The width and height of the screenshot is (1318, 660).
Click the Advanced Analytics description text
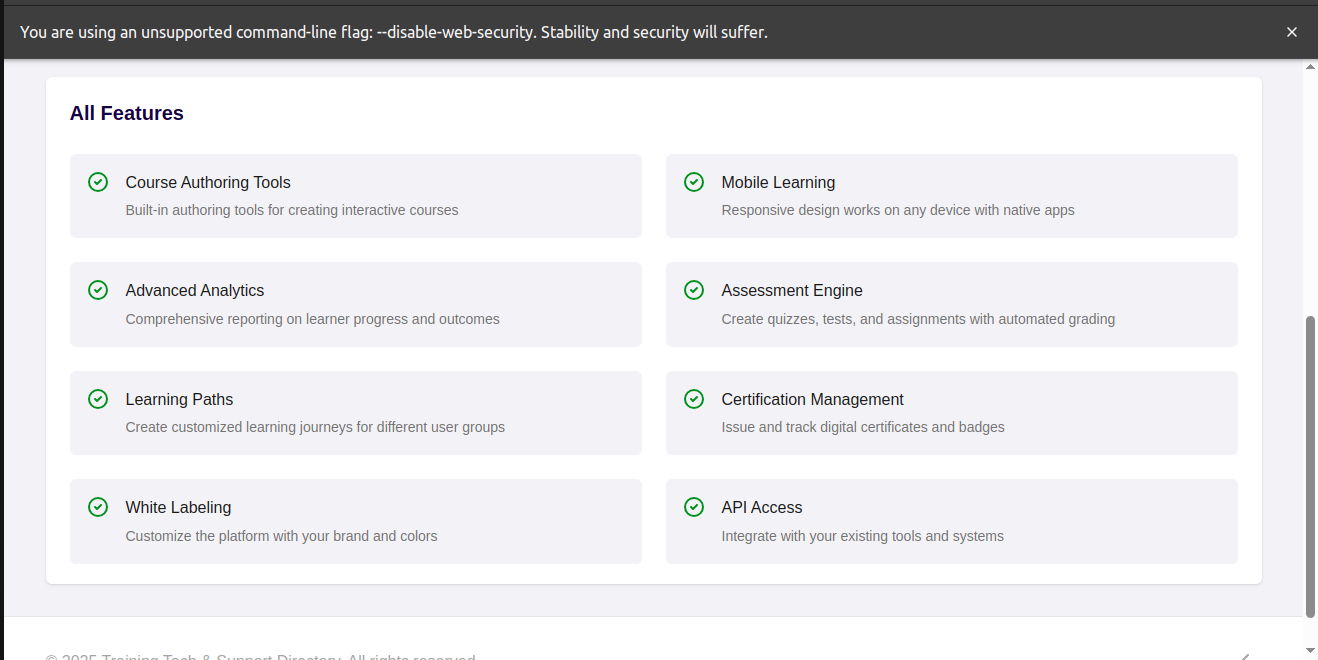pos(312,319)
